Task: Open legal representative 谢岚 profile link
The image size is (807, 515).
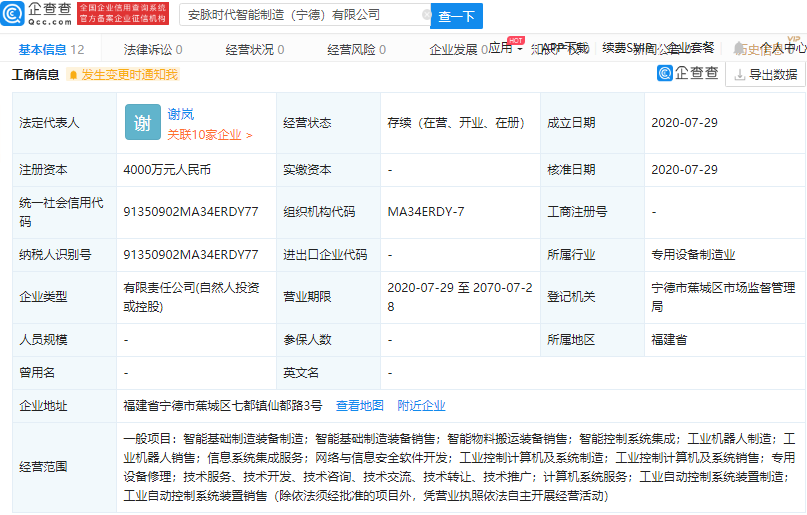Action: (181, 114)
